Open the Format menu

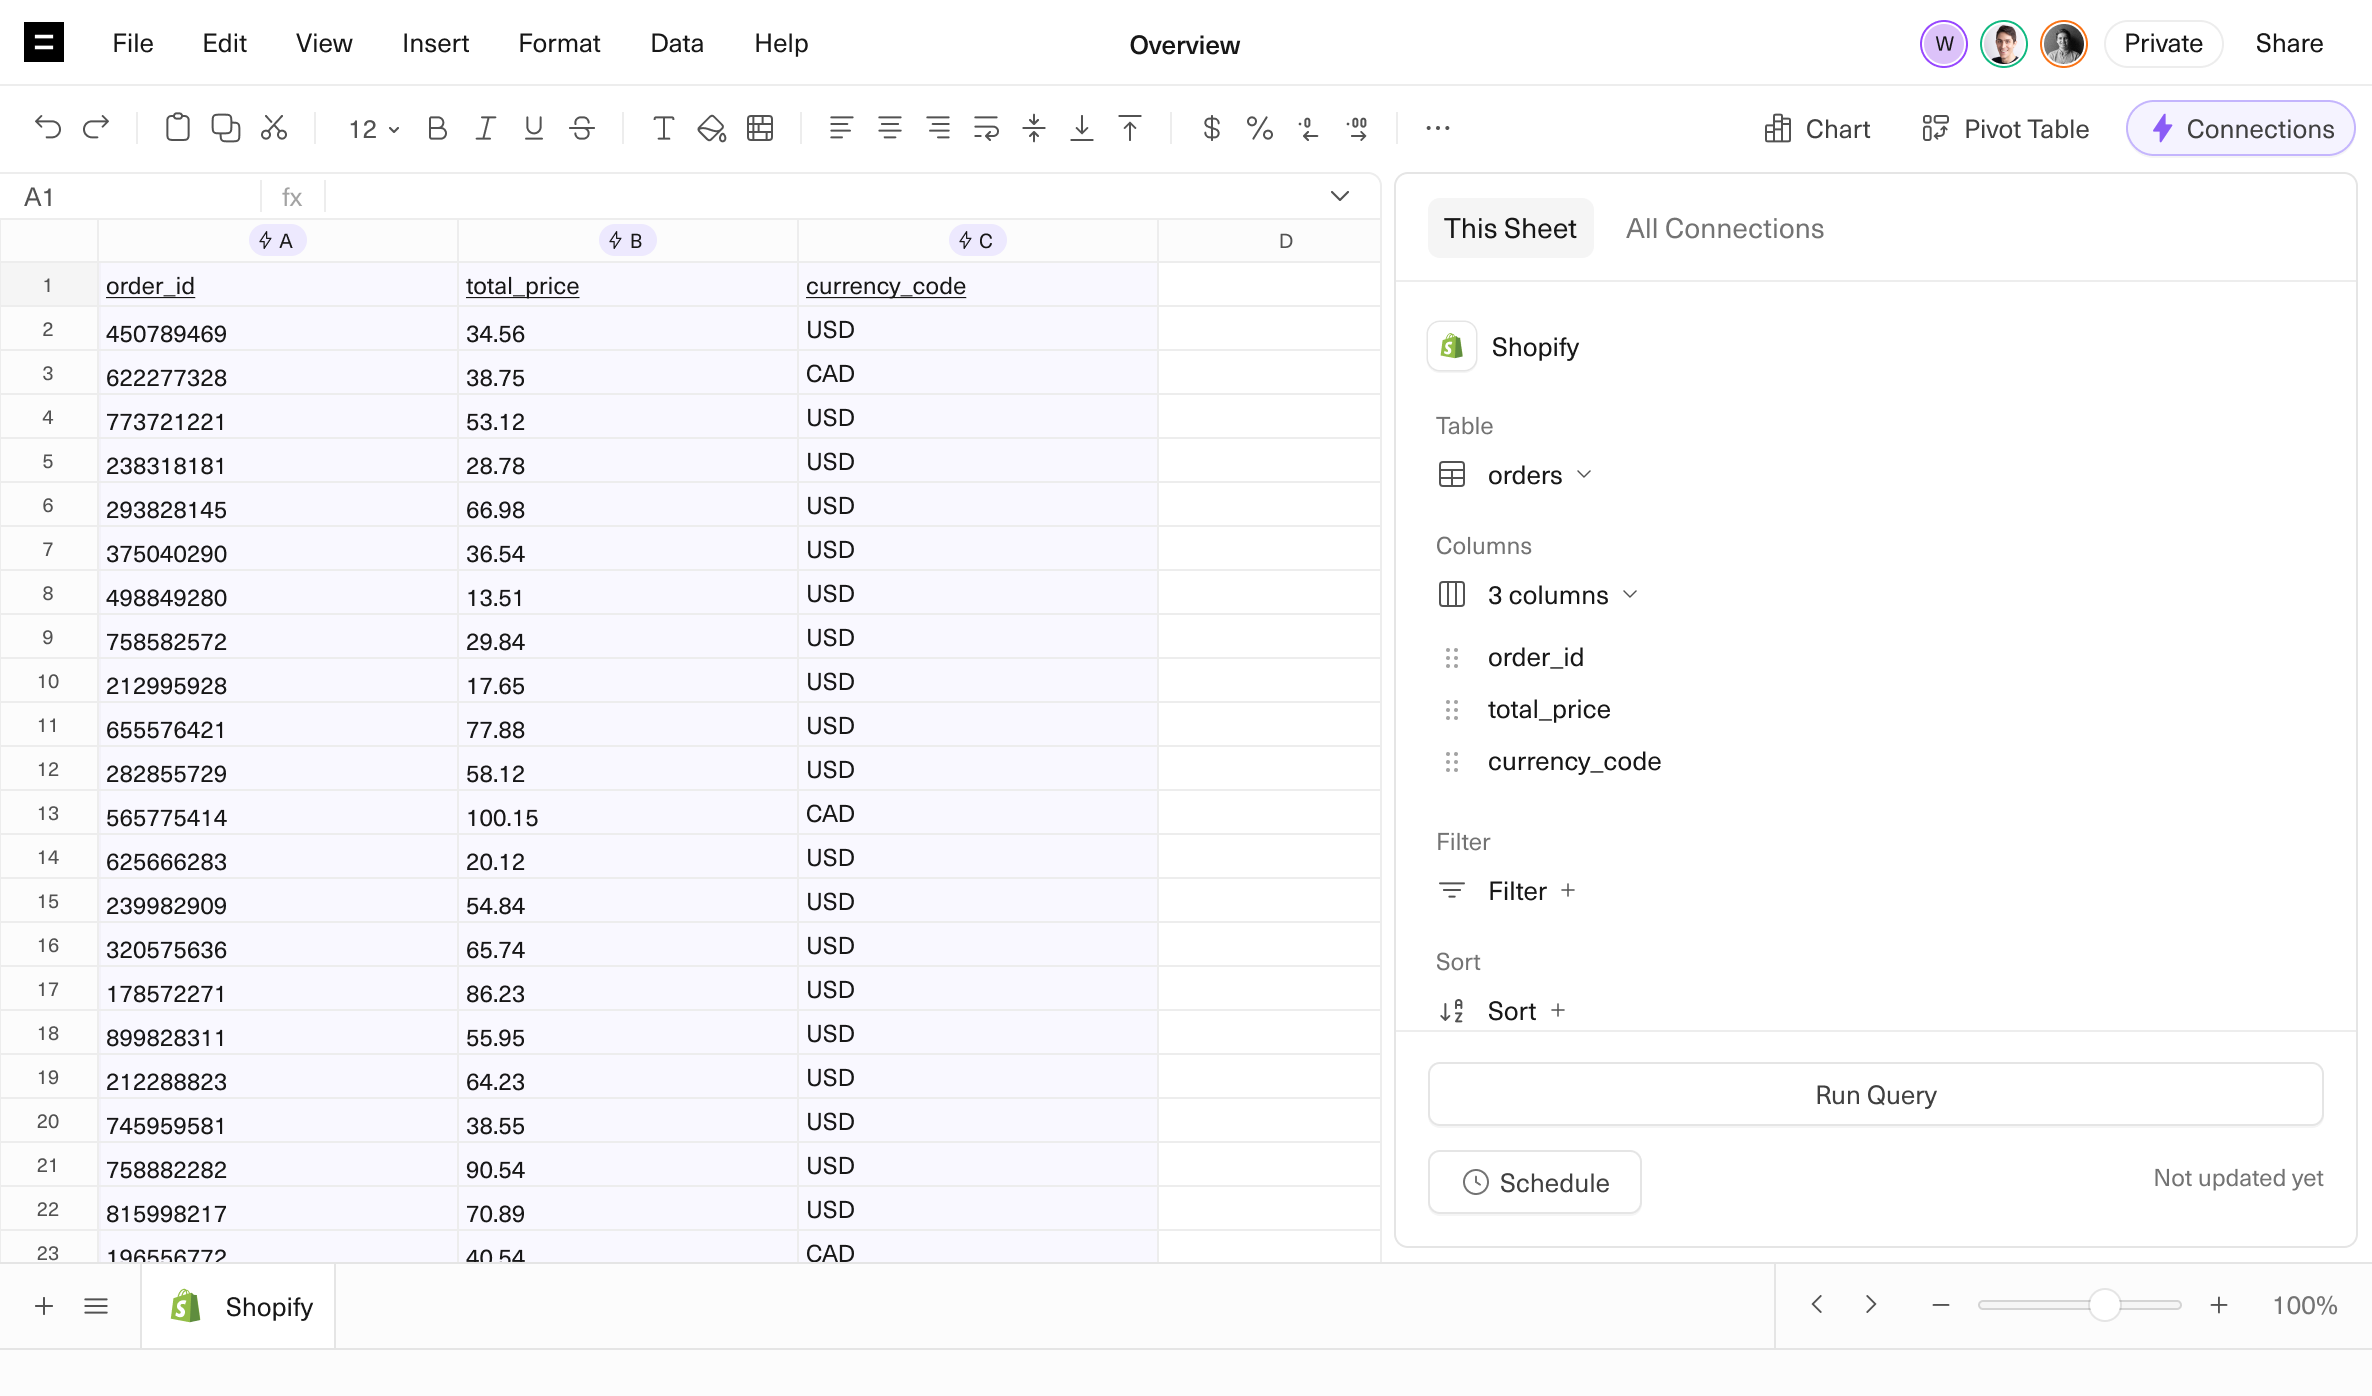tap(558, 43)
